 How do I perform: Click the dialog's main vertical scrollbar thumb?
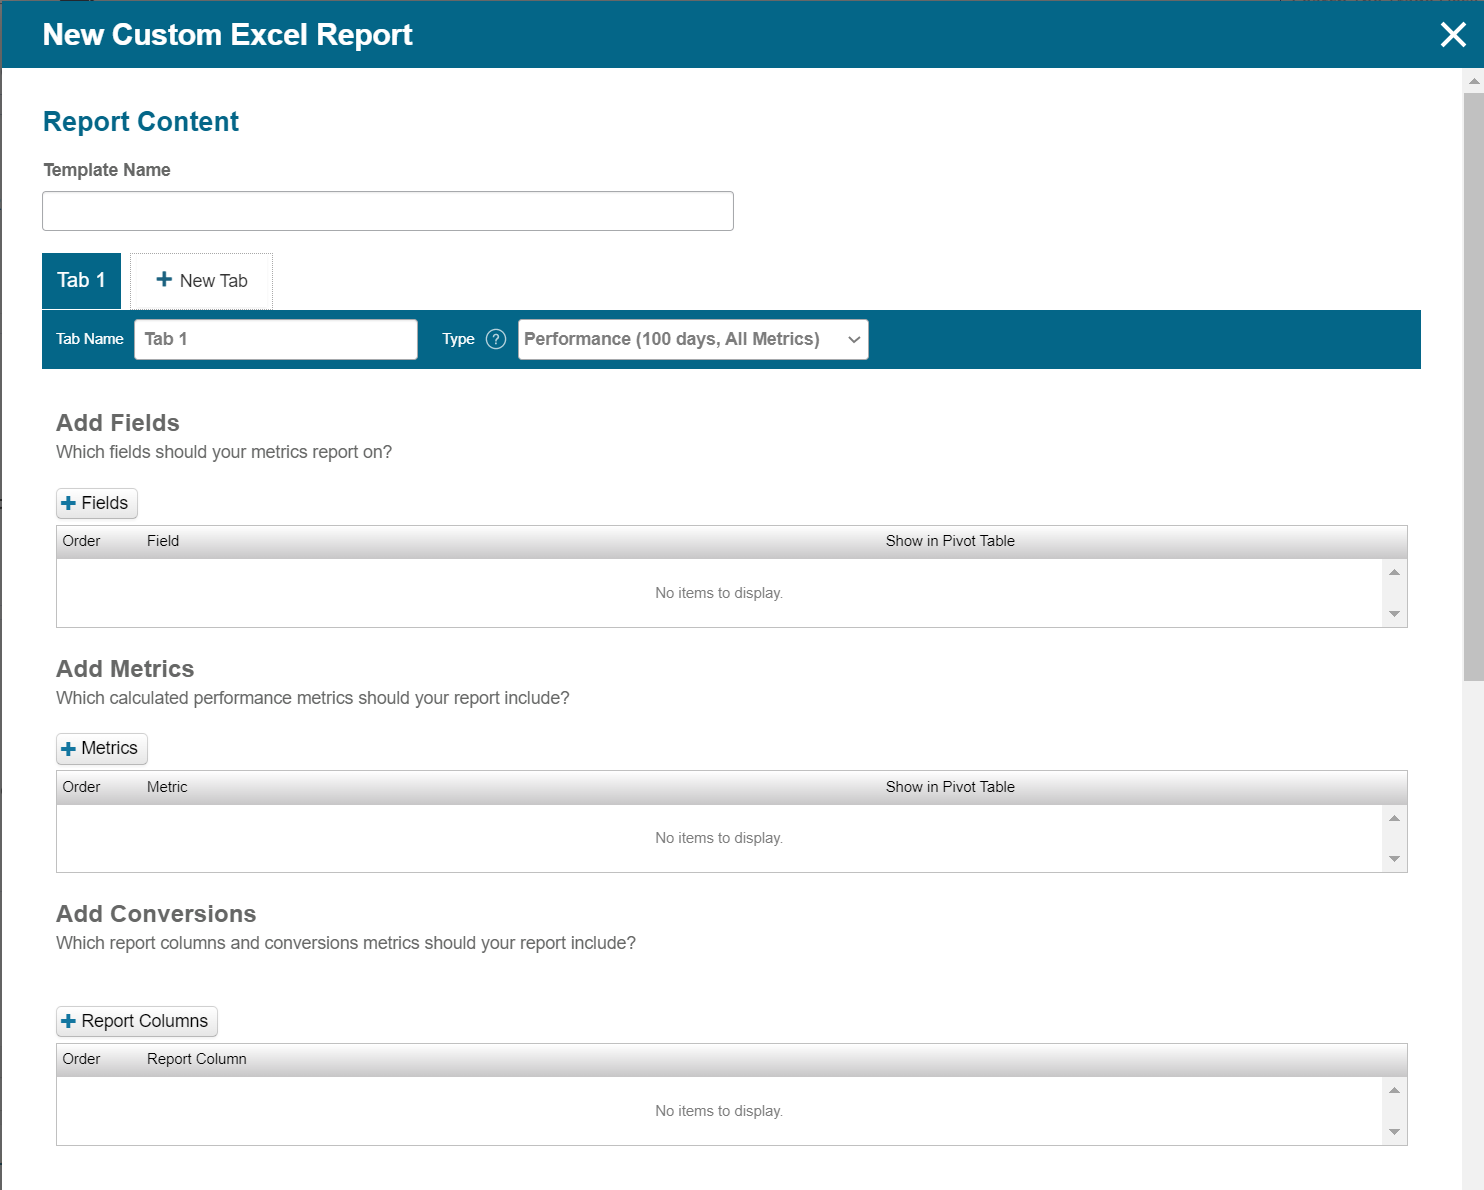[x=1473, y=387]
